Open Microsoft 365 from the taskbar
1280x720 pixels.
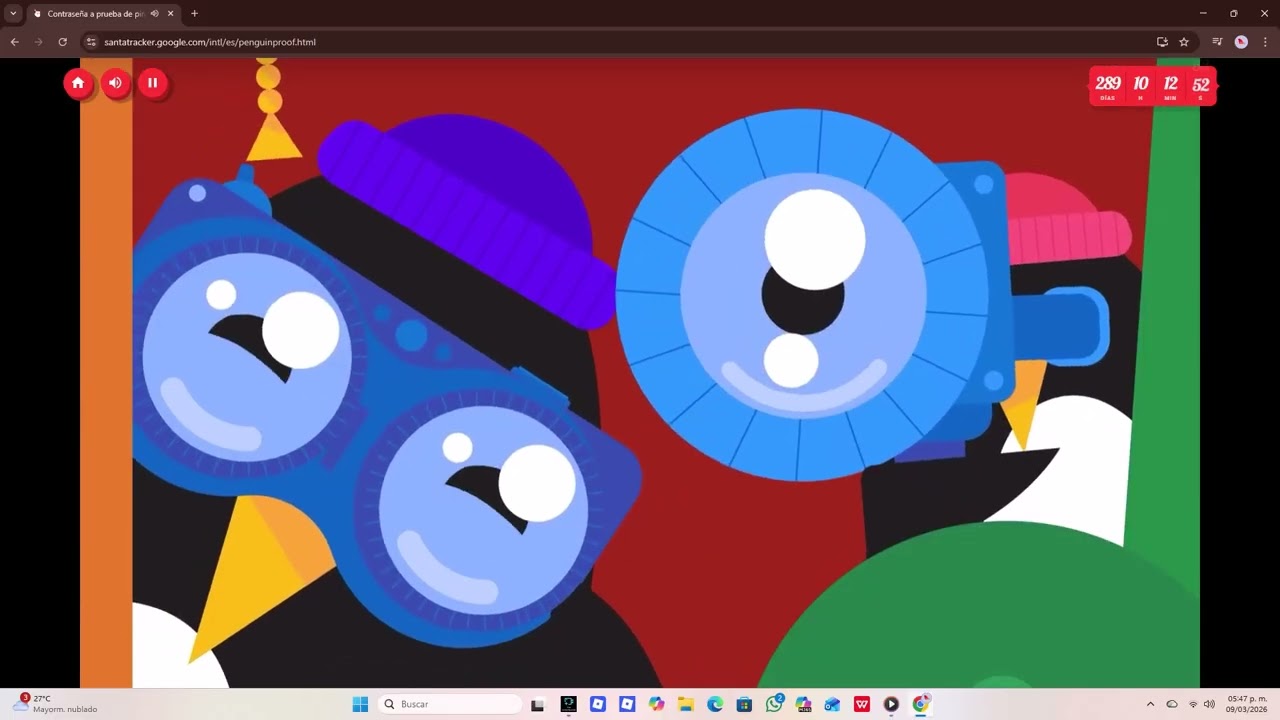coord(803,704)
